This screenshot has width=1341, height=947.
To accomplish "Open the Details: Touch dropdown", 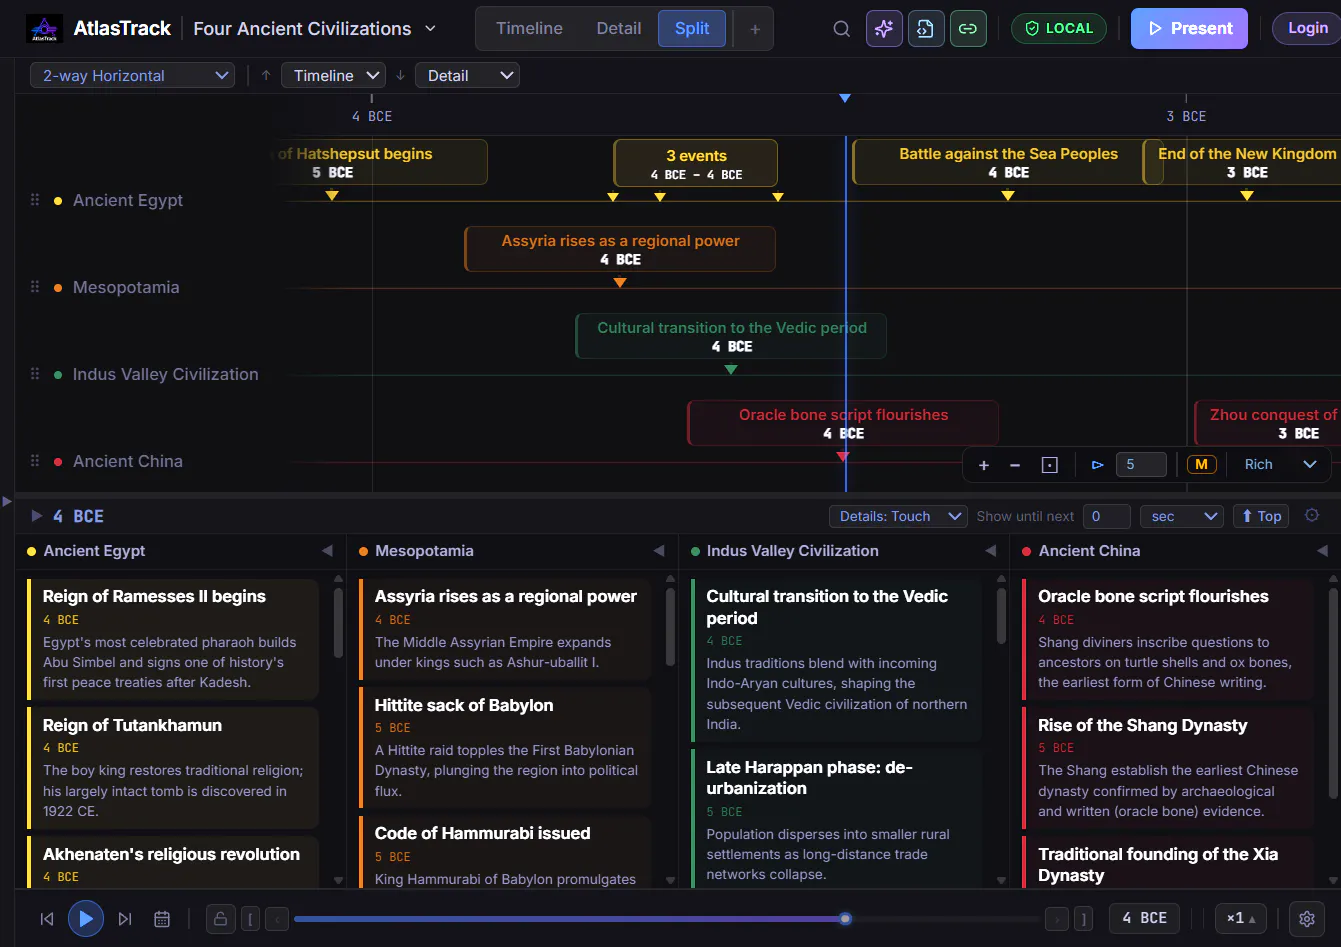I will pyautogui.click(x=898, y=516).
